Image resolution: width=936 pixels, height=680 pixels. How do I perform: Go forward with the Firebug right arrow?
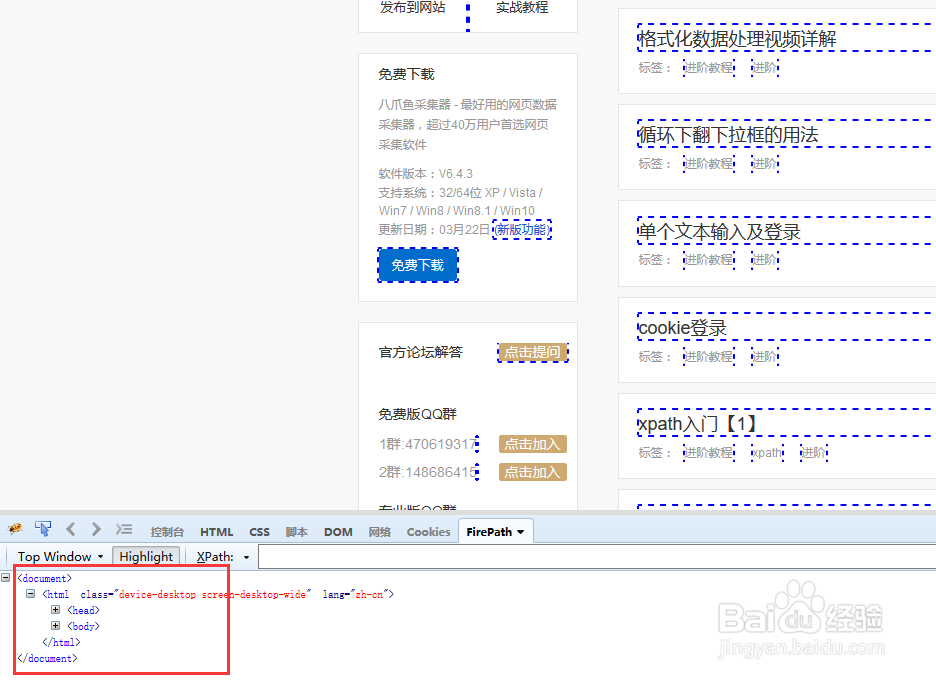(96, 529)
